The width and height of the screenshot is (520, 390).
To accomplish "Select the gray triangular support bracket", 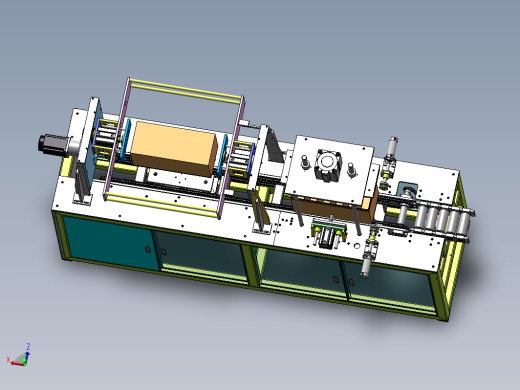I will [275, 146].
